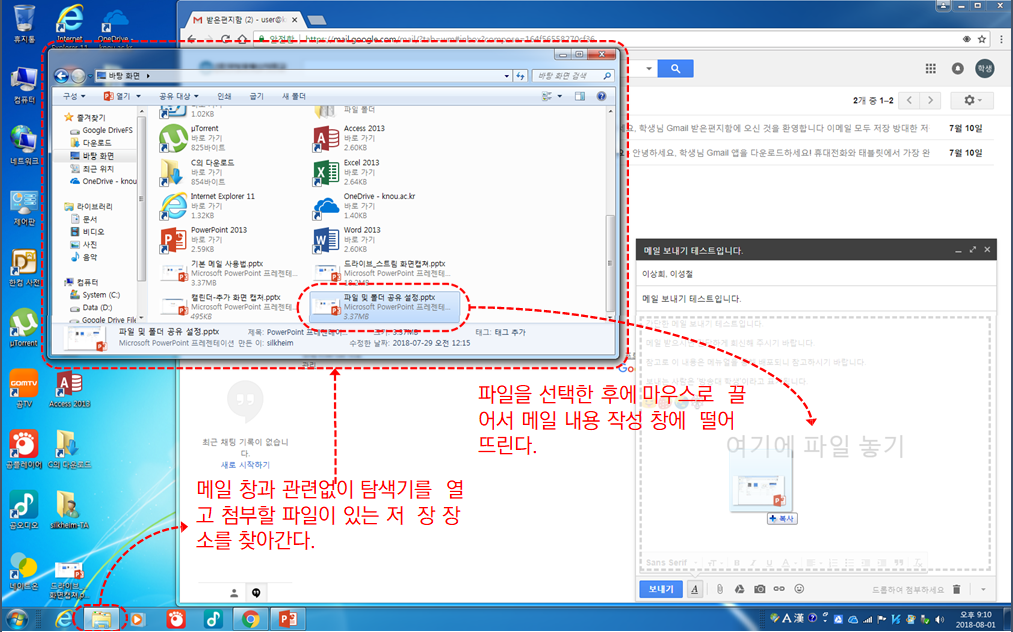The width and height of the screenshot is (1013, 632).
Task: Click the volume speaker tray icon
Action: click(939, 619)
